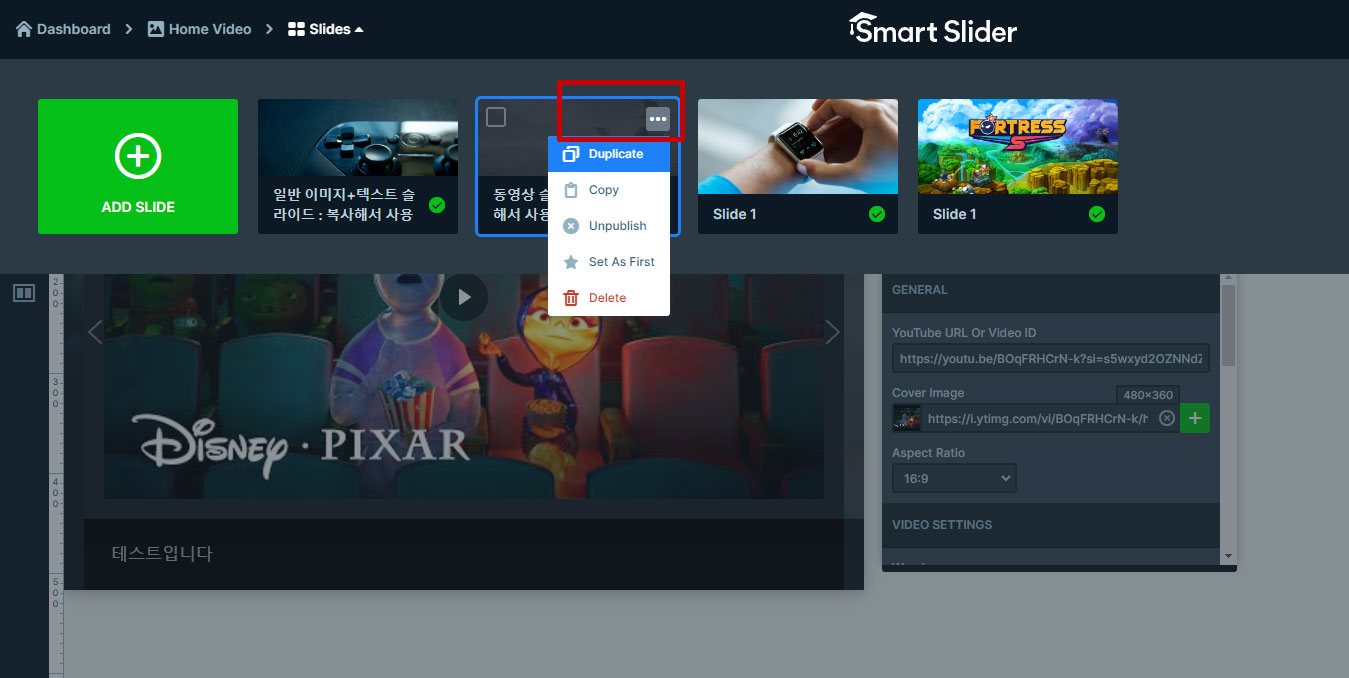Toggle published check on smartwatch slide
1349x678 pixels.
(x=877, y=214)
